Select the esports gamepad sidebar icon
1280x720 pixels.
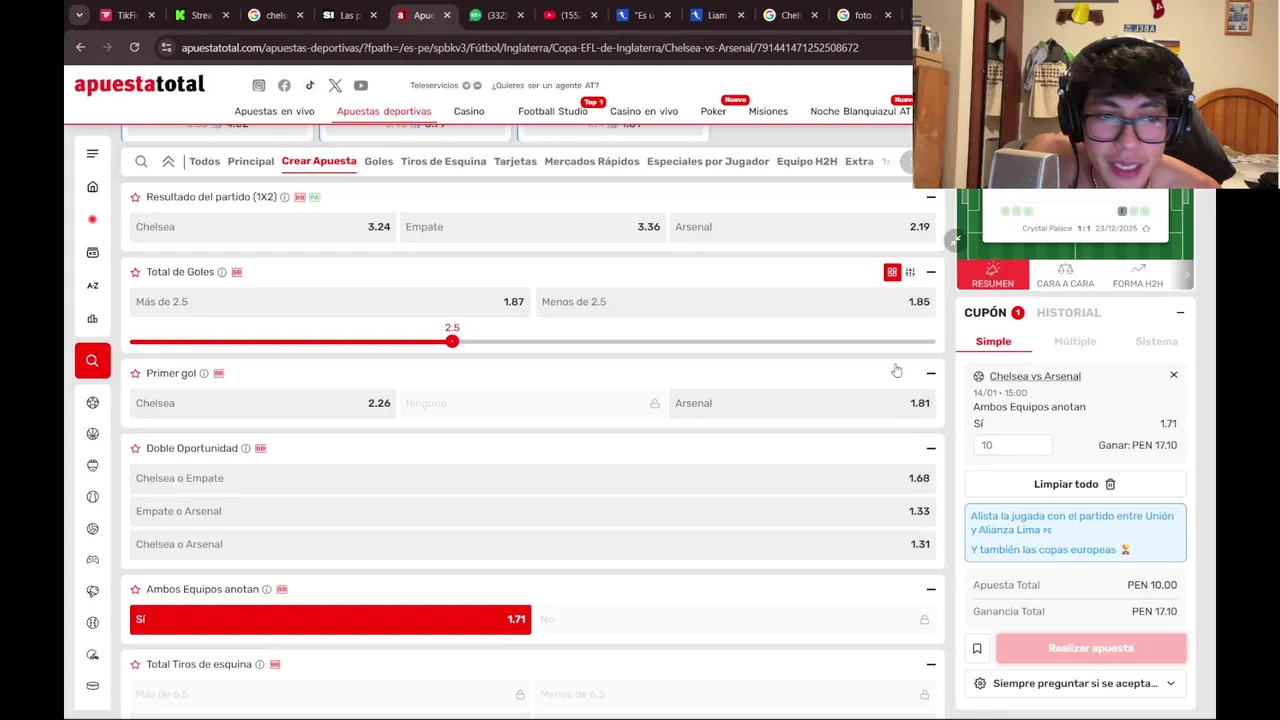point(92,560)
